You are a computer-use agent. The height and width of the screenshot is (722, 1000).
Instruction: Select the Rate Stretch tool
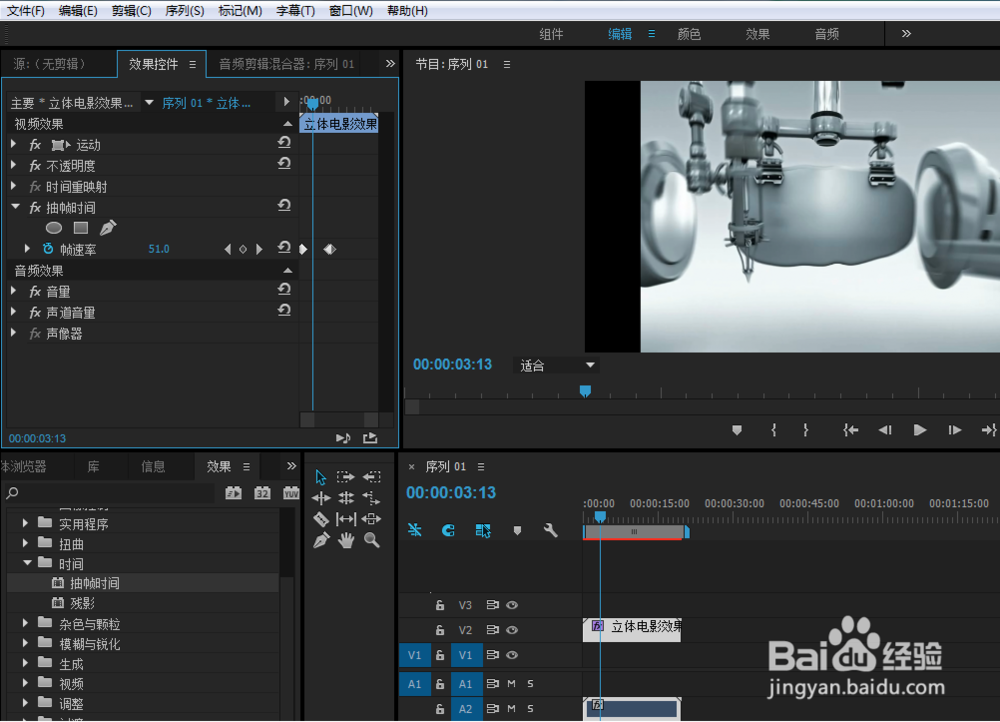pyautogui.click(x=371, y=498)
